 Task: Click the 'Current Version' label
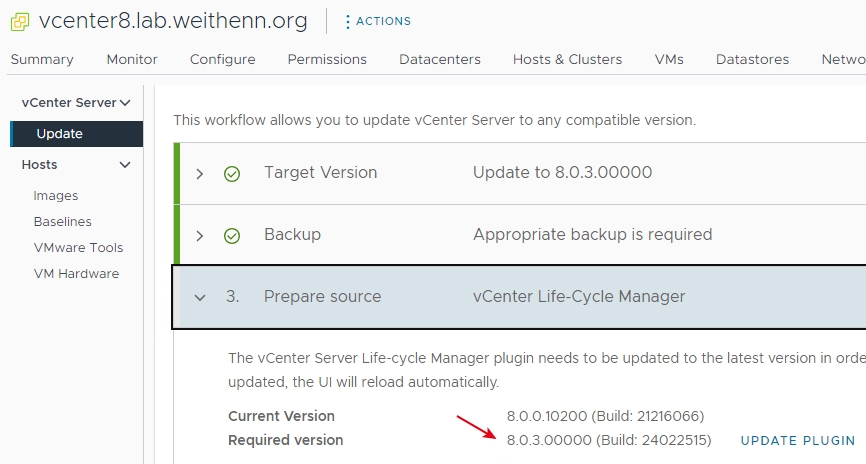281,416
